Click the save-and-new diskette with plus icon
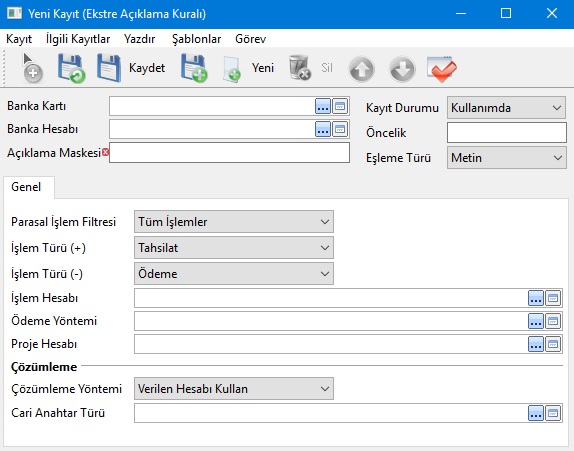The height and width of the screenshot is (451, 574). coord(194,68)
